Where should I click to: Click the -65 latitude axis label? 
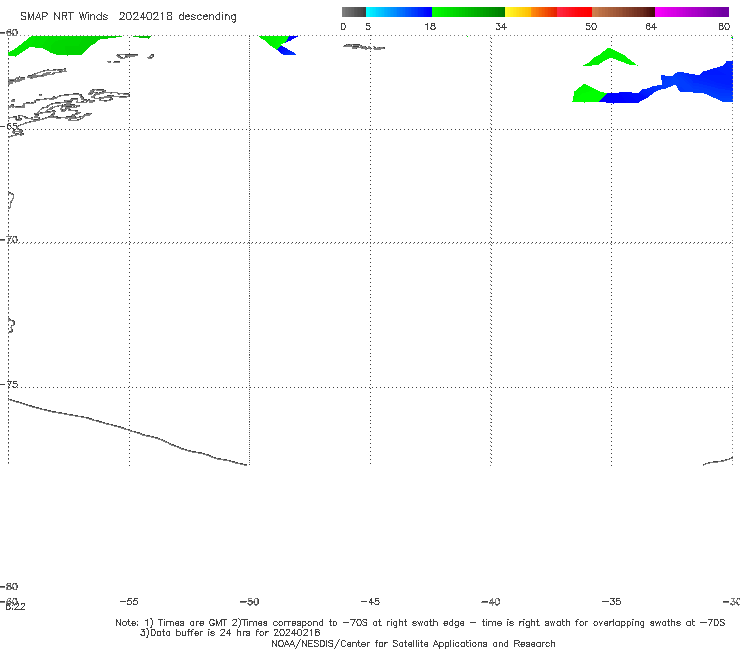[x=9, y=127]
